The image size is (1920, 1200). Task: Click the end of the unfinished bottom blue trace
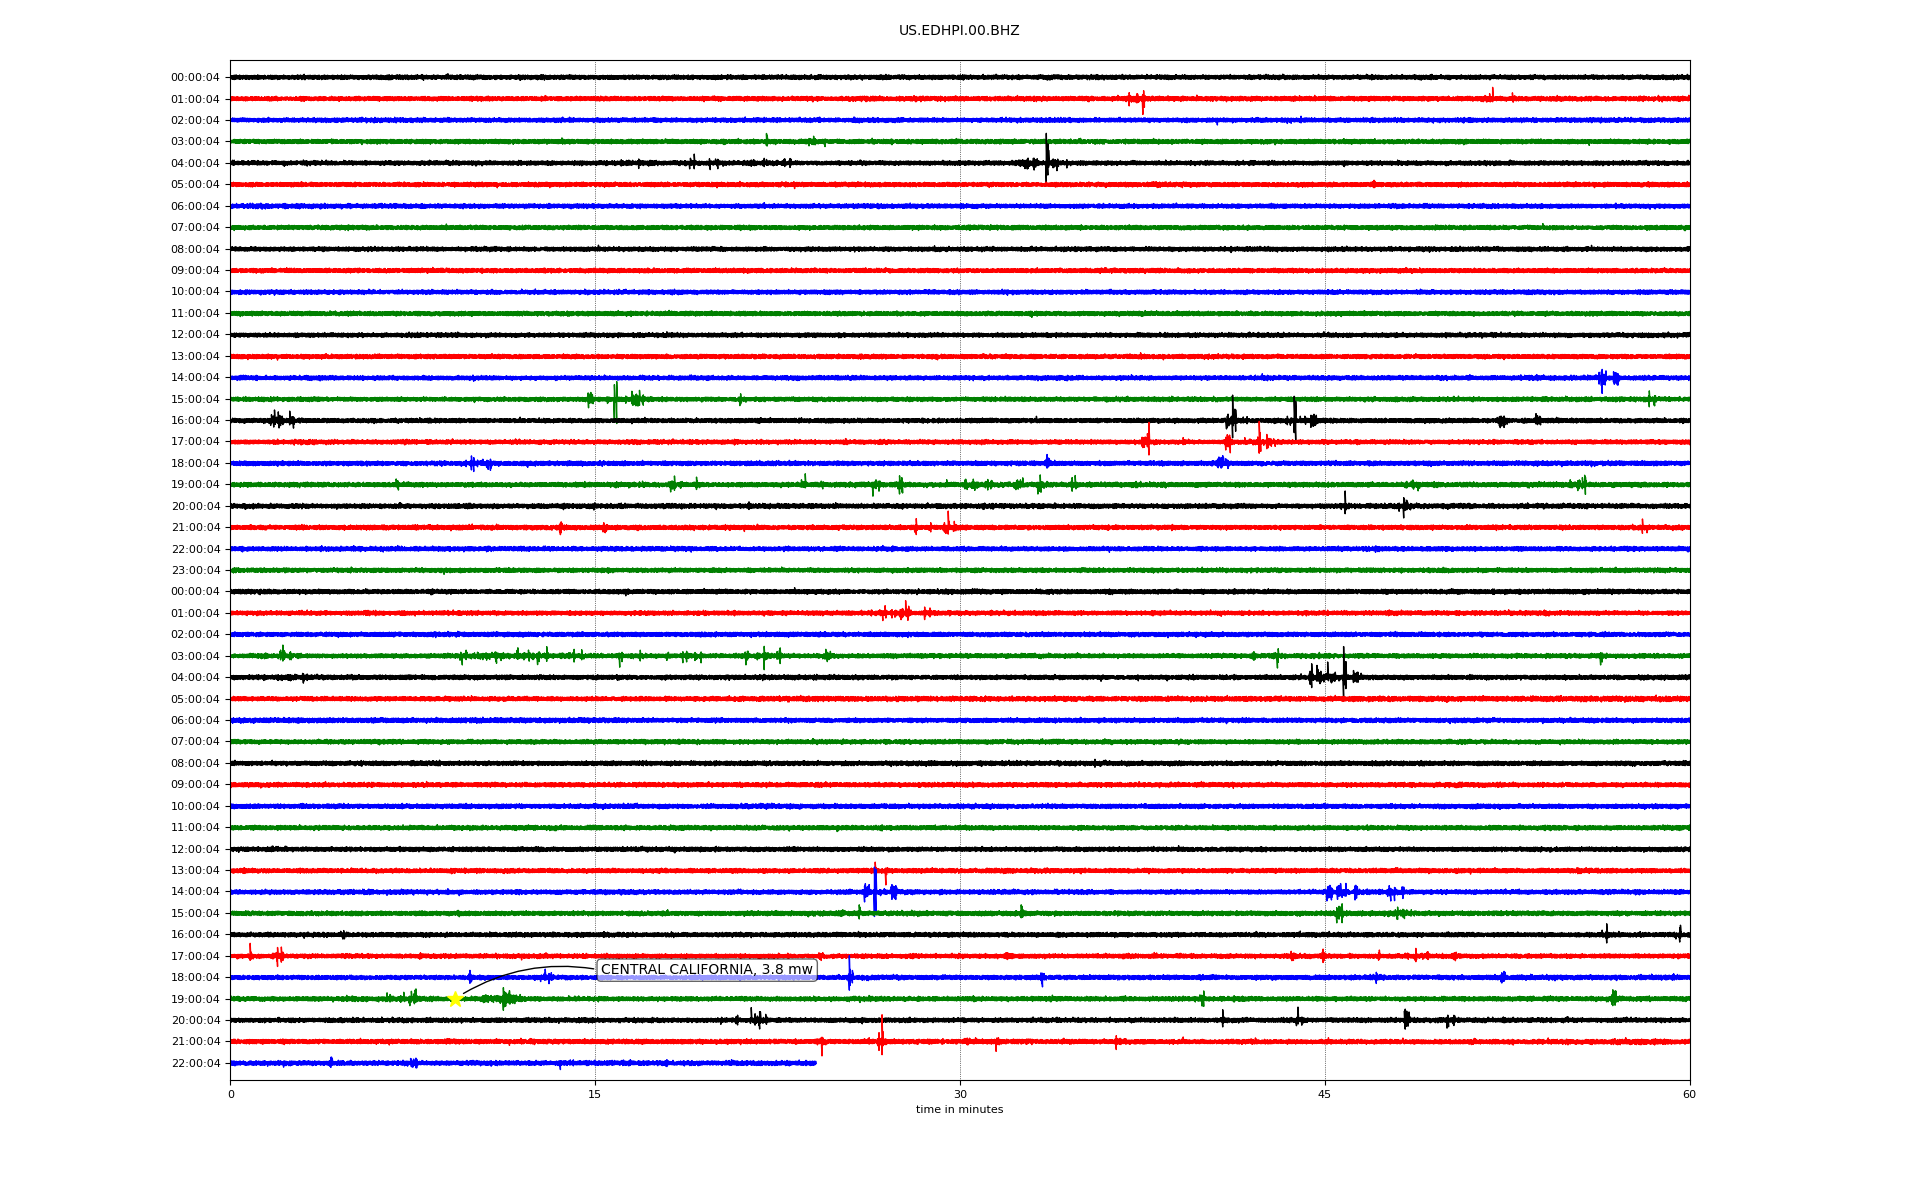(814, 1063)
